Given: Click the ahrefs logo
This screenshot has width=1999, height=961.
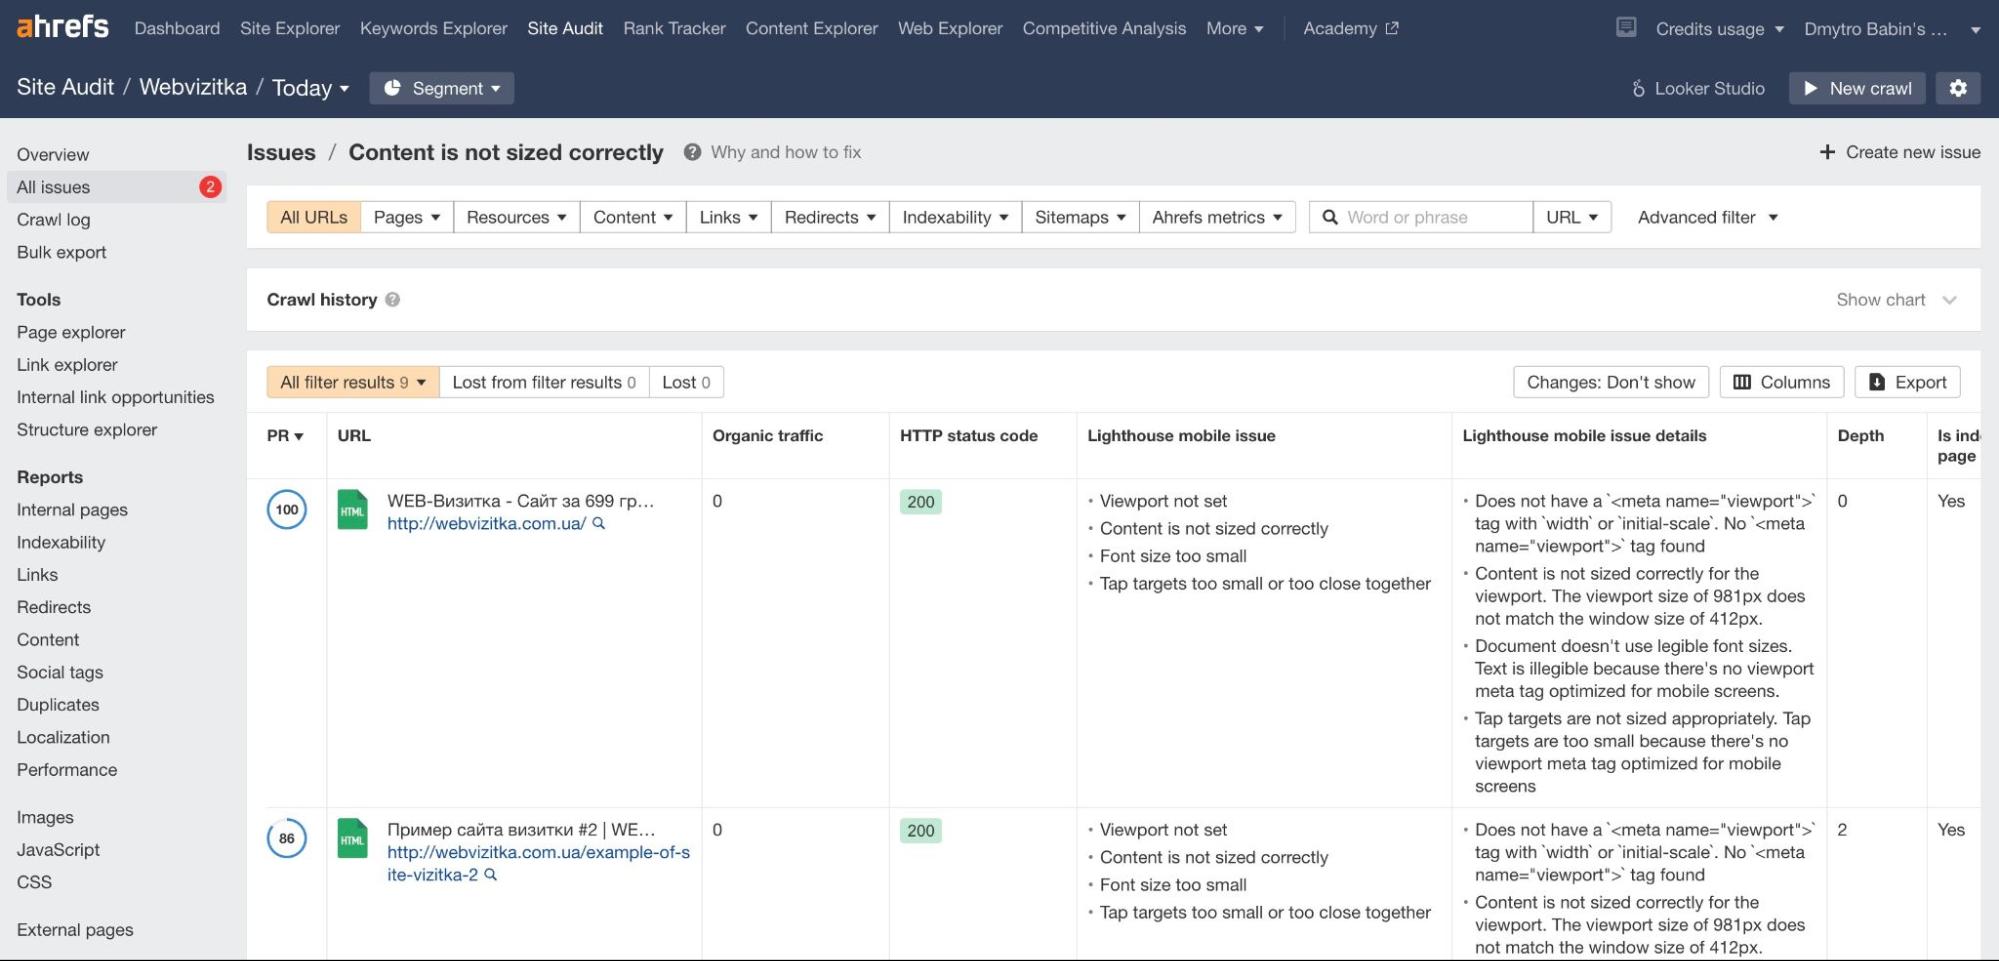Looking at the screenshot, I should click(x=62, y=27).
